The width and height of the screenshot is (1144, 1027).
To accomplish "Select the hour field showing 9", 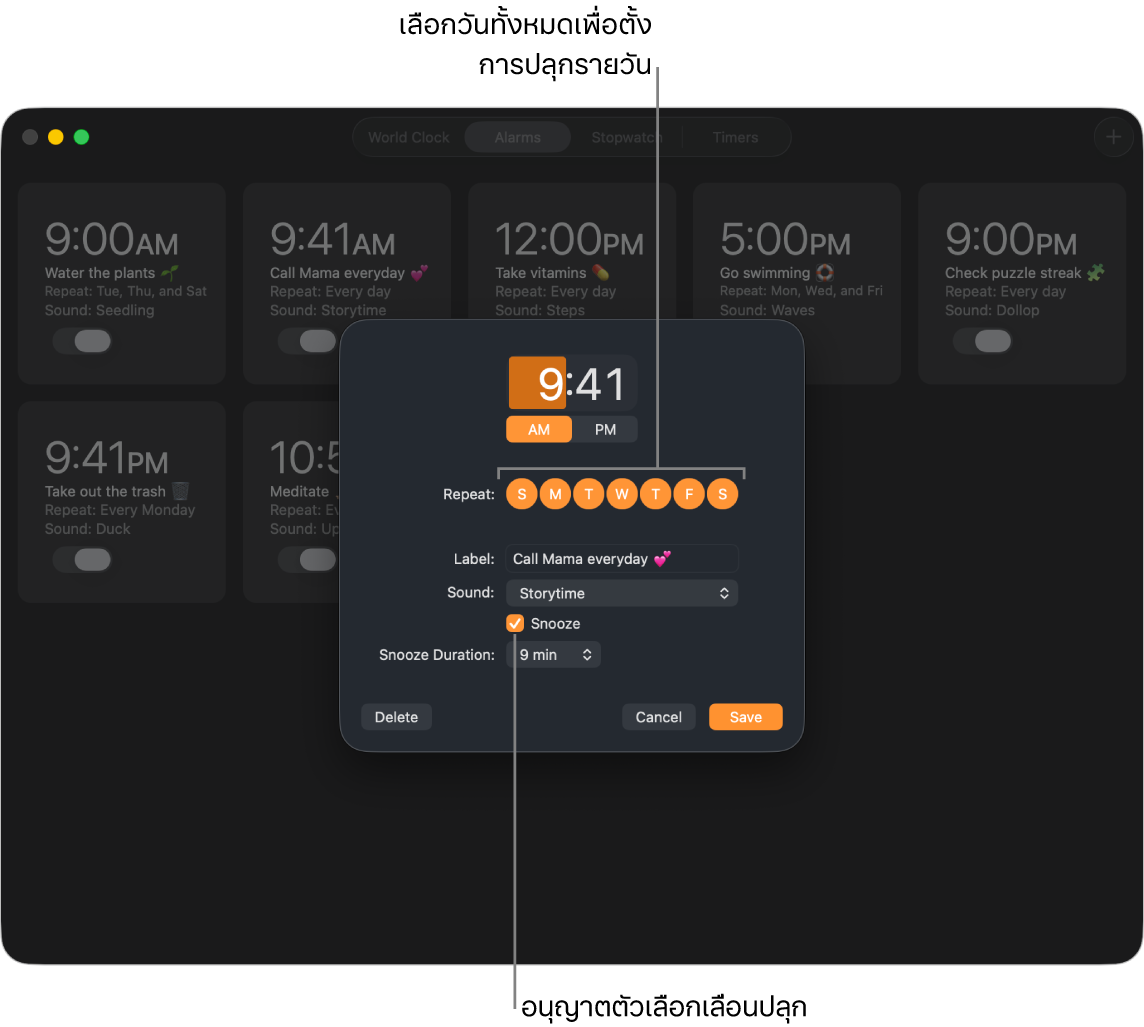I will click(537, 383).
